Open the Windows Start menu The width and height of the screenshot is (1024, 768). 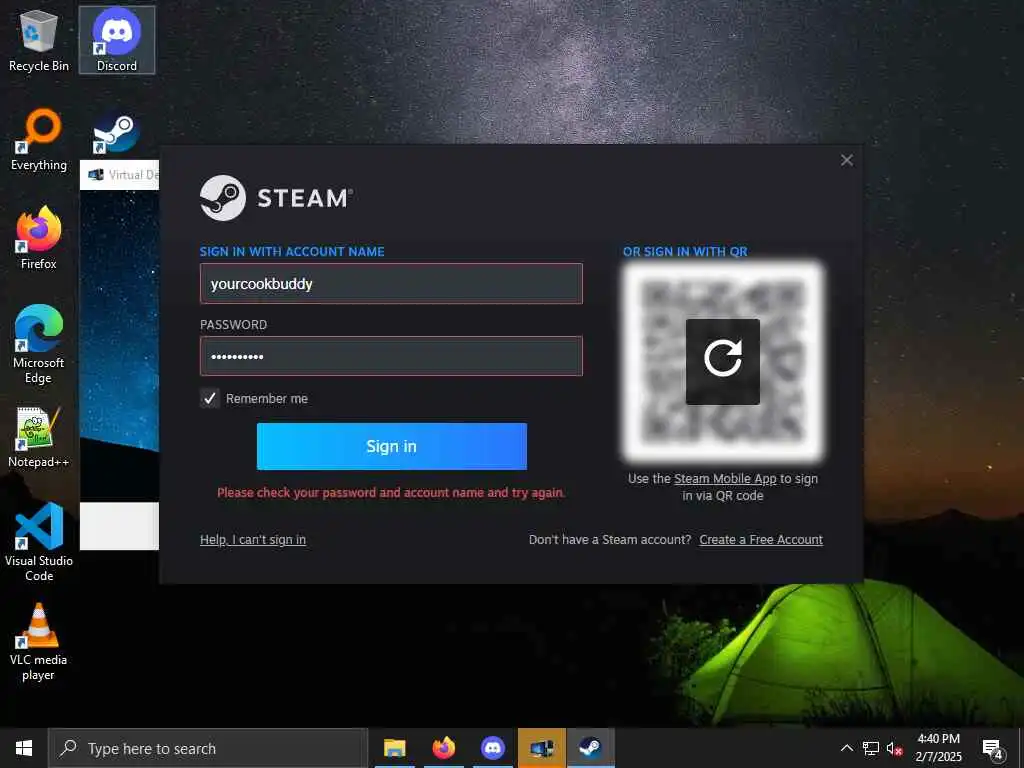(24, 748)
